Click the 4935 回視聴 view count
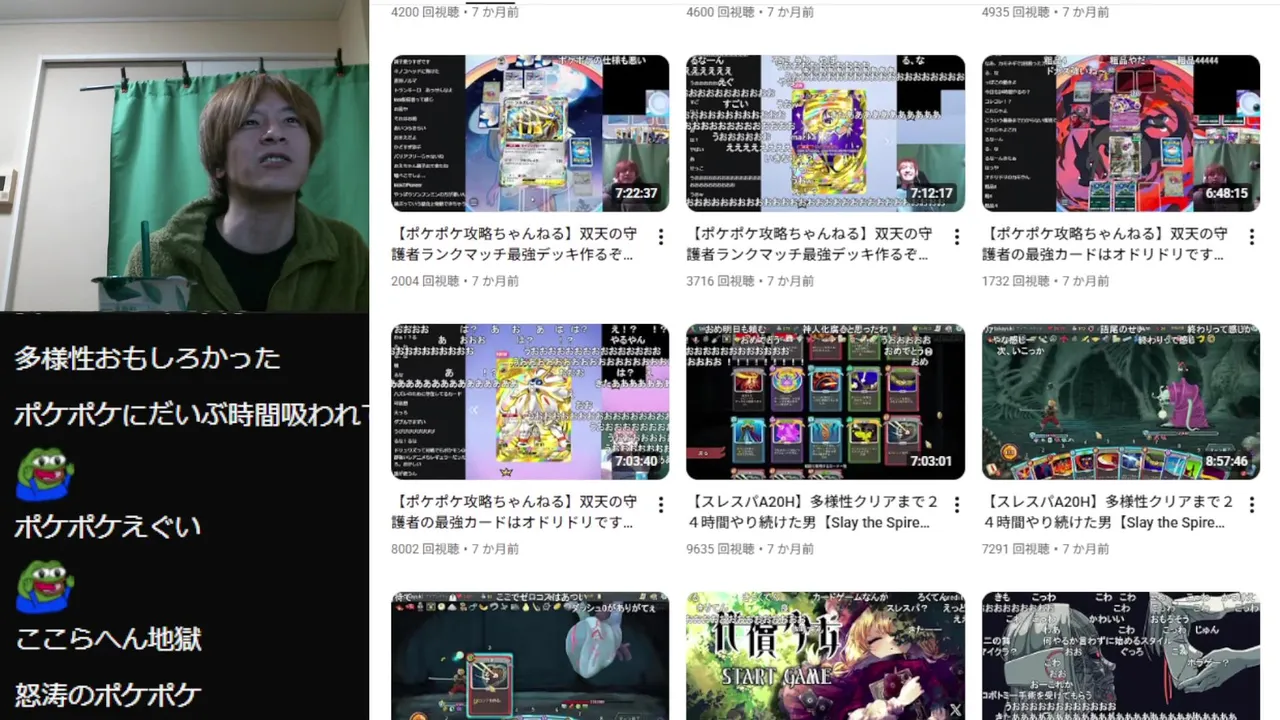The image size is (1280, 720). point(1016,13)
